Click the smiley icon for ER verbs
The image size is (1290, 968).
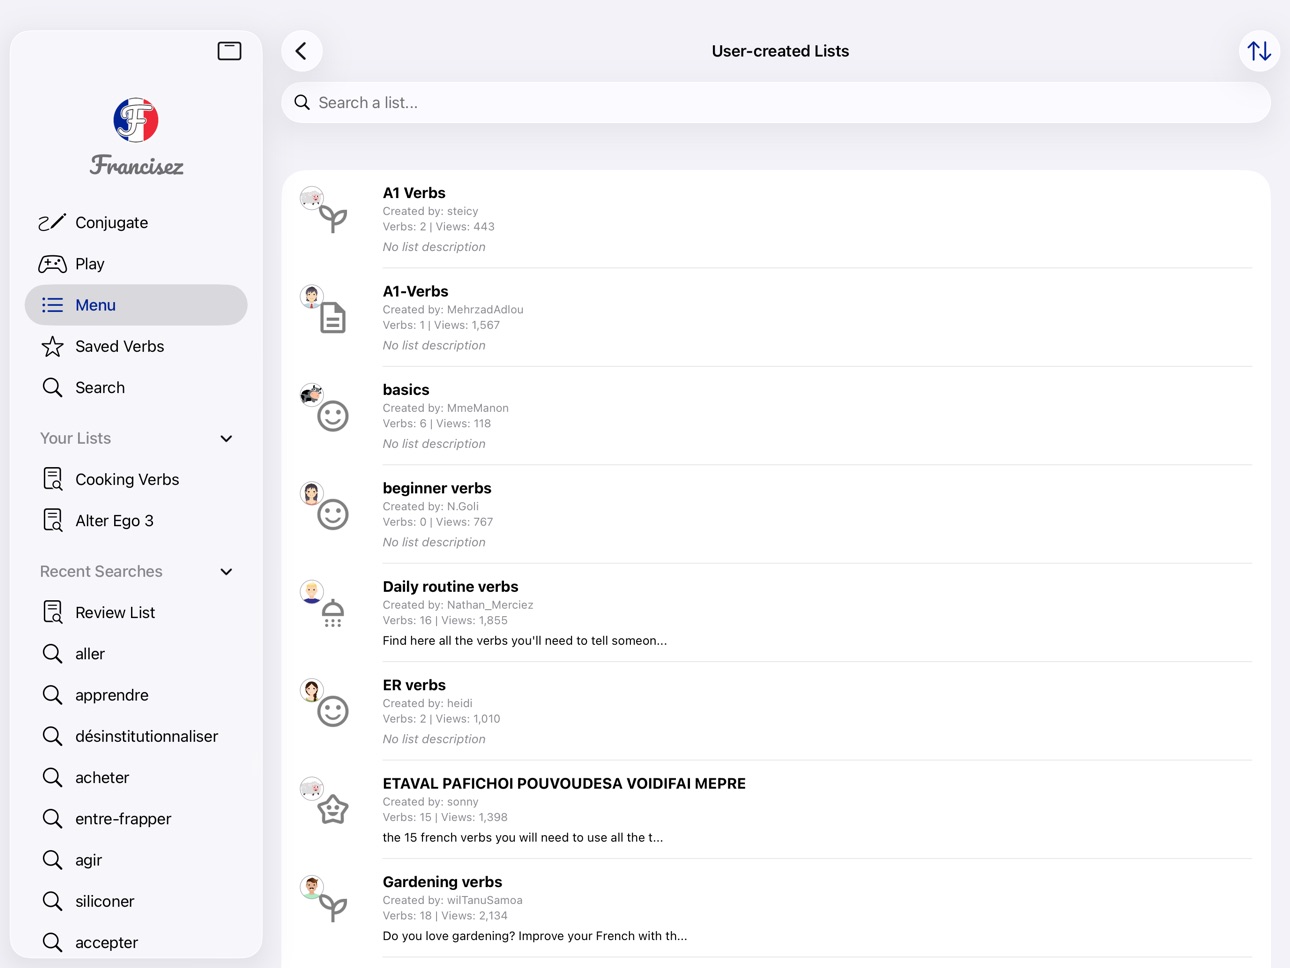pyautogui.click(x=333, y=711)
